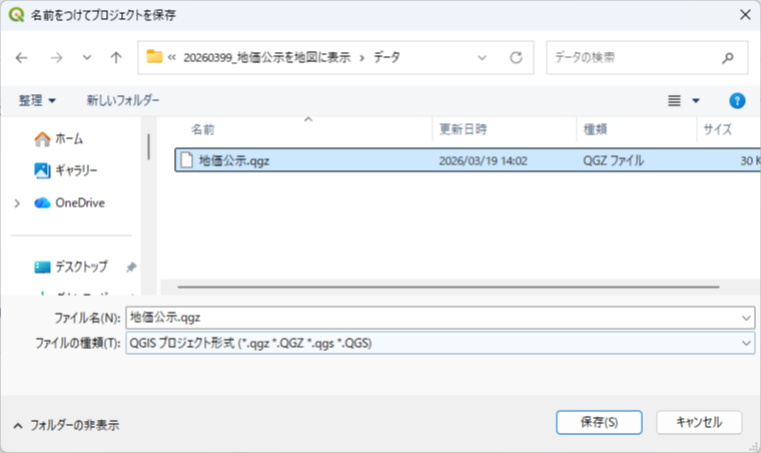Click the view layout icon

point(675,101)
